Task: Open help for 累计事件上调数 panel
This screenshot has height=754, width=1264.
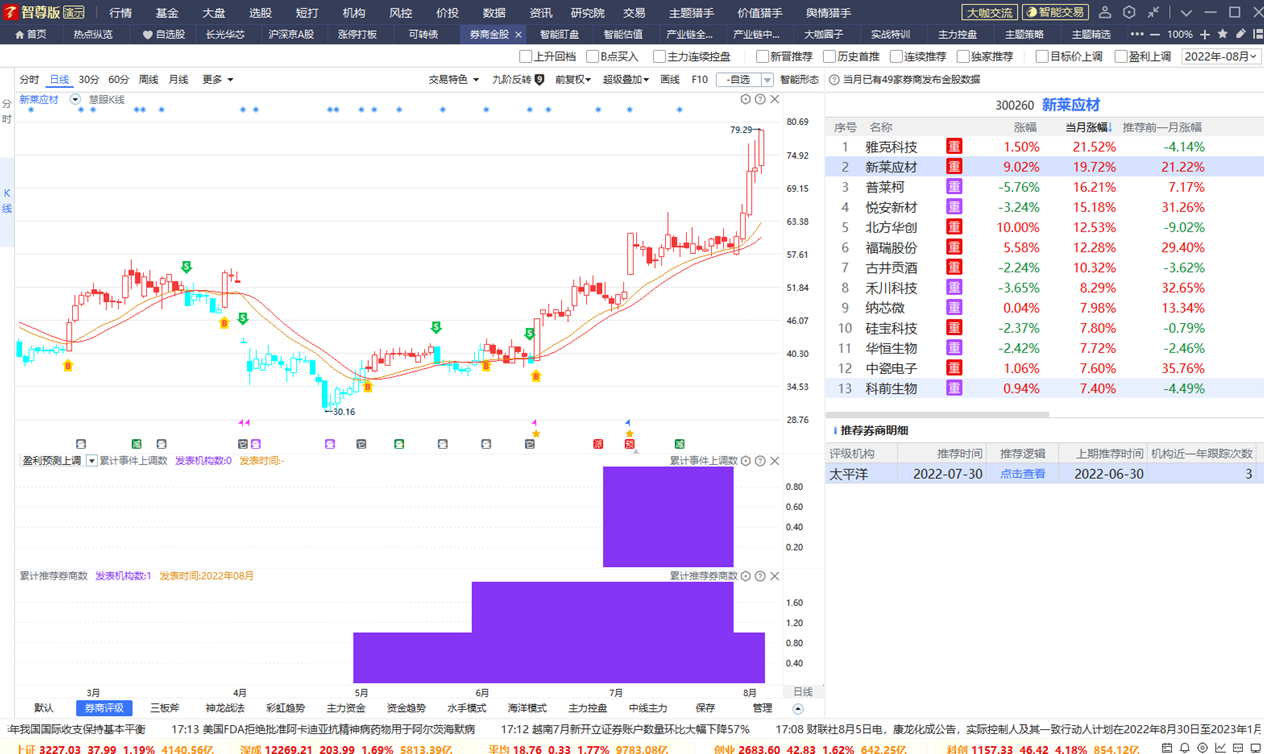Action: 760,461
